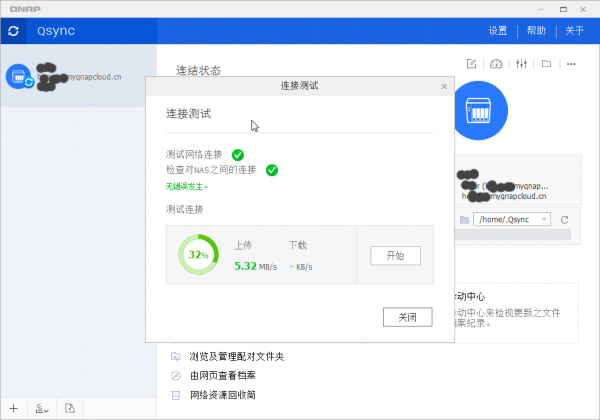Click the 32% circular progress indicator
600x420 pixels.
pos(198,255)
